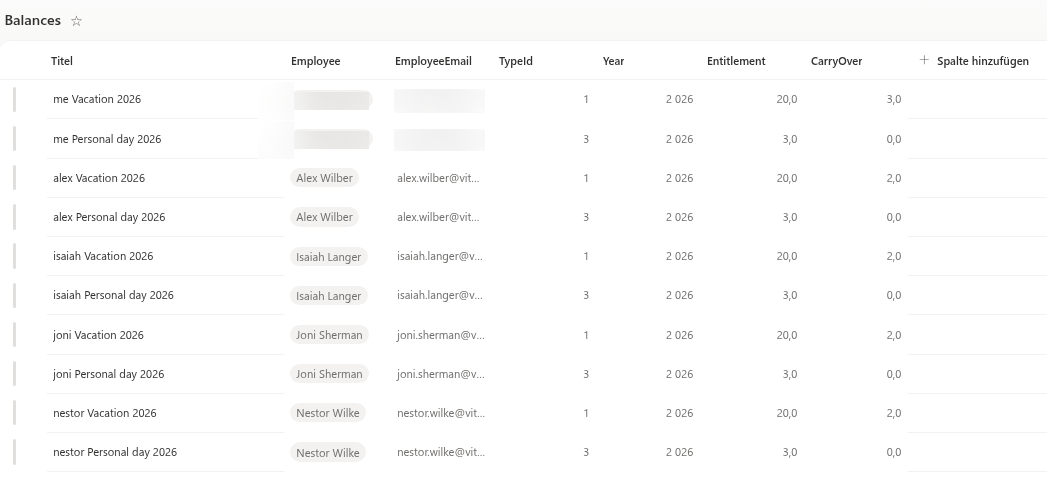Screen dimensions: 1047x480
Task: Open the 'alex Vacation 2026' item
Action: point(99,178)
